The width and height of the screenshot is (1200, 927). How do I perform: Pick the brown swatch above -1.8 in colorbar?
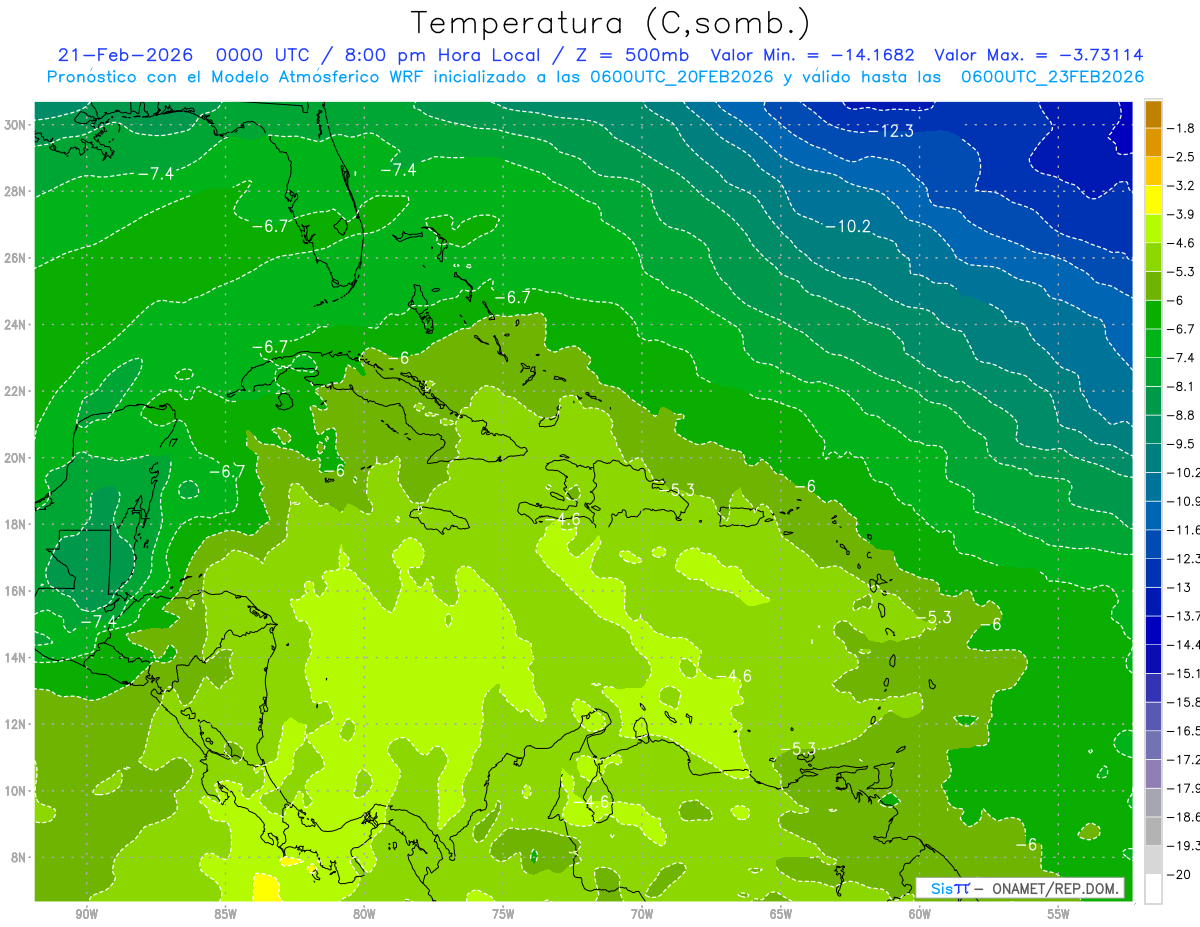(1153, 114)
